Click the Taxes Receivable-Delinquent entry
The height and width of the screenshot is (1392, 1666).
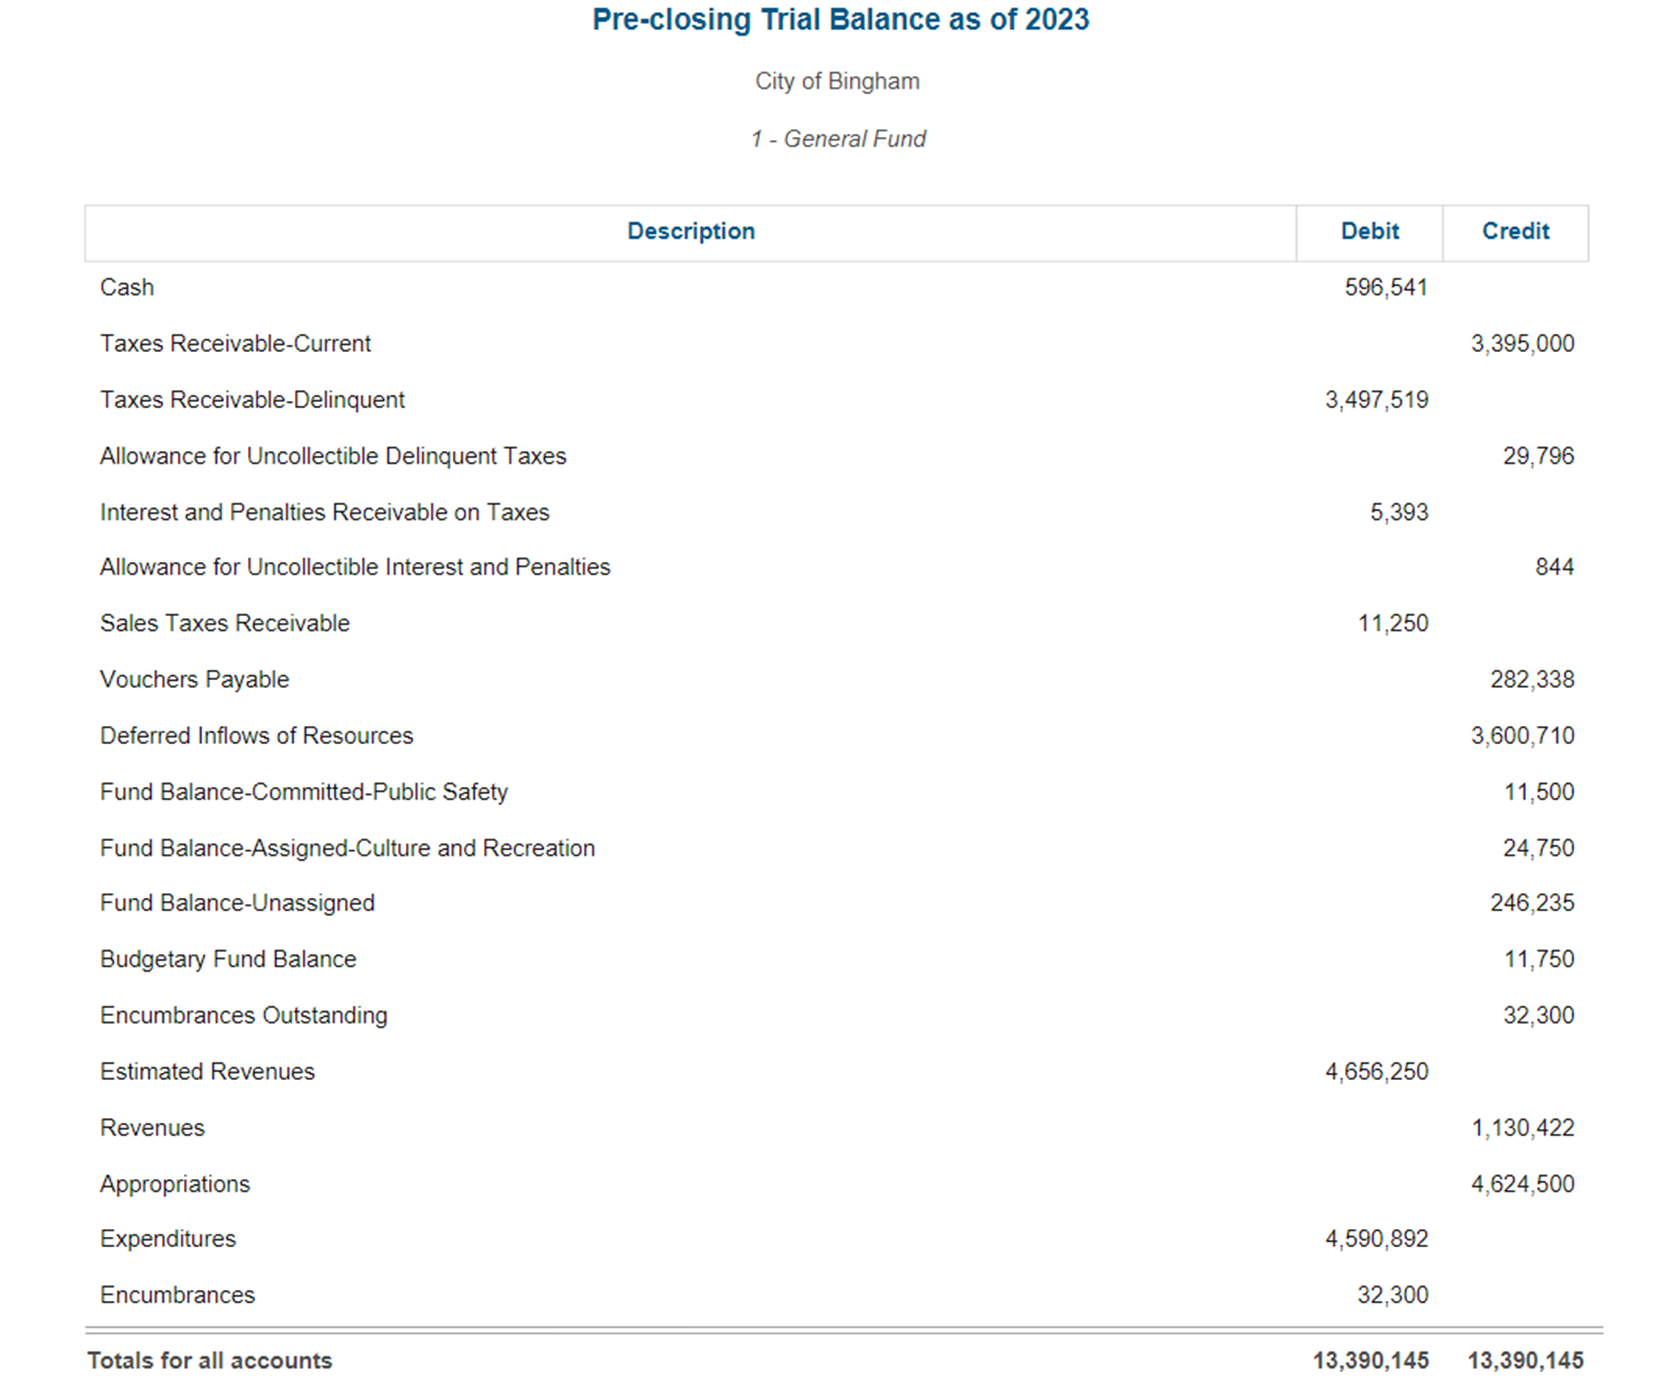coord(252,399)
